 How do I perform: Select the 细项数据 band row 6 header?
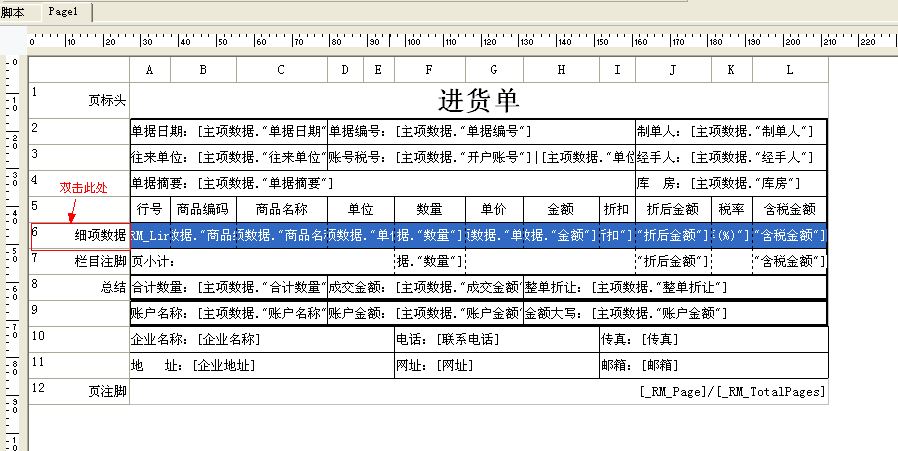tap(80, 236)
